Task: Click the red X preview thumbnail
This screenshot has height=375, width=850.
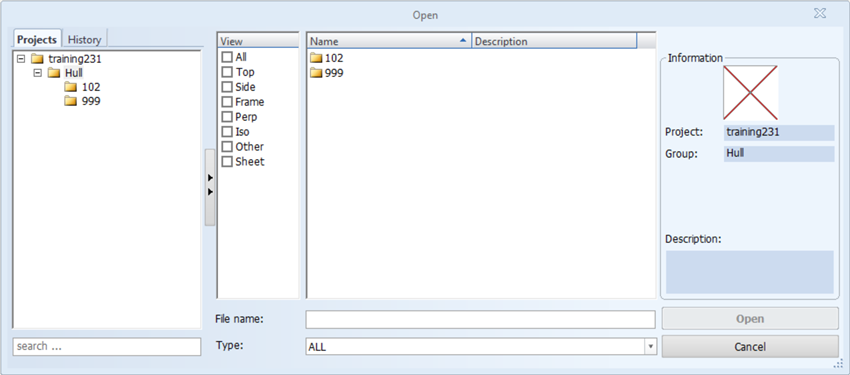Action: pyautogui.click(x=750, y=93)
